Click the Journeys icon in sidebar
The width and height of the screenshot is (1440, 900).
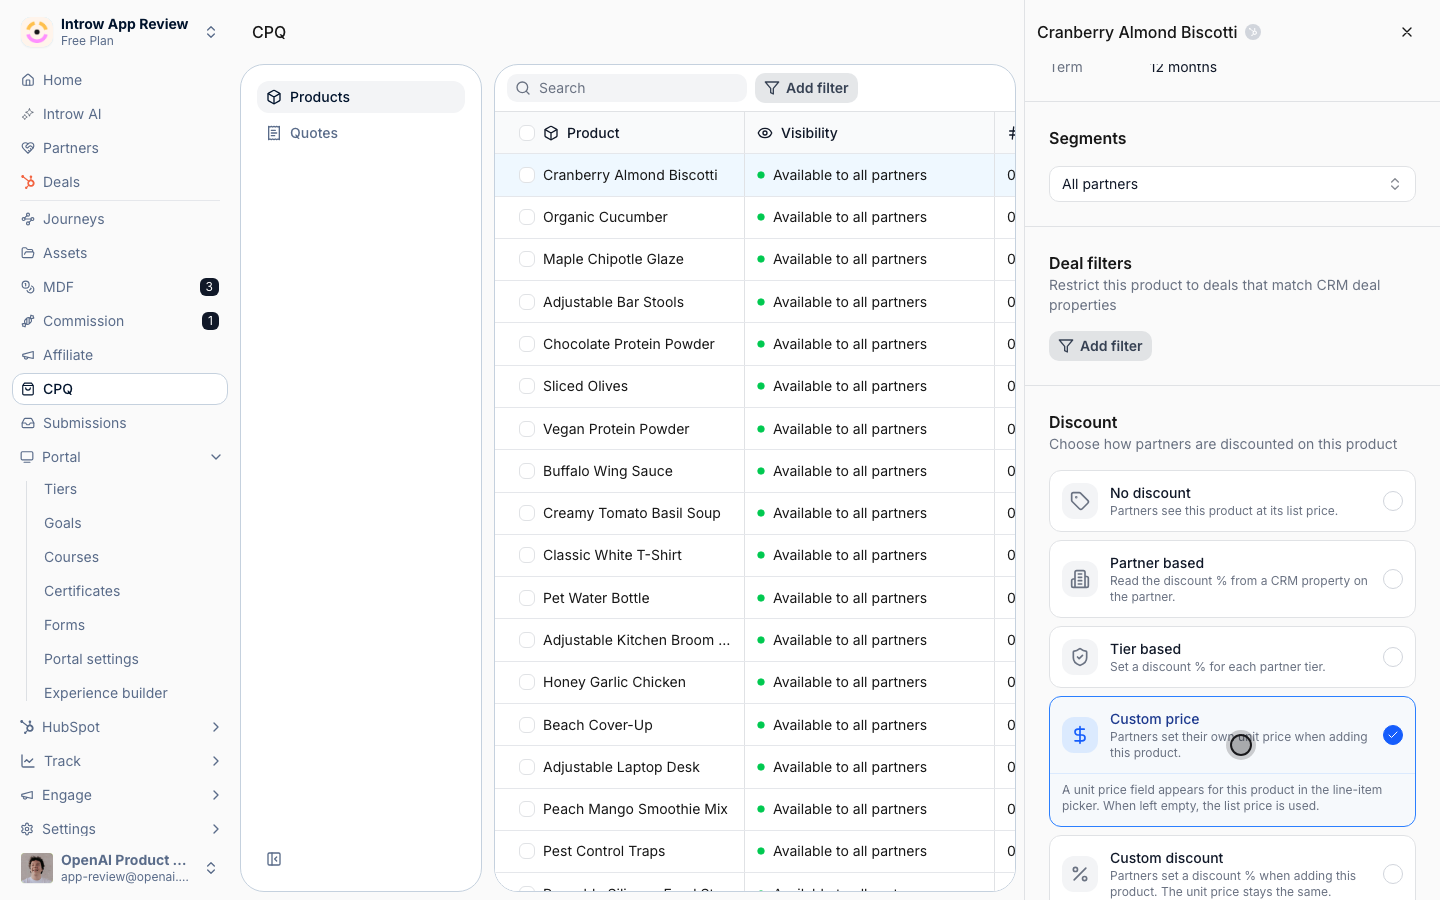coord(28,219)
